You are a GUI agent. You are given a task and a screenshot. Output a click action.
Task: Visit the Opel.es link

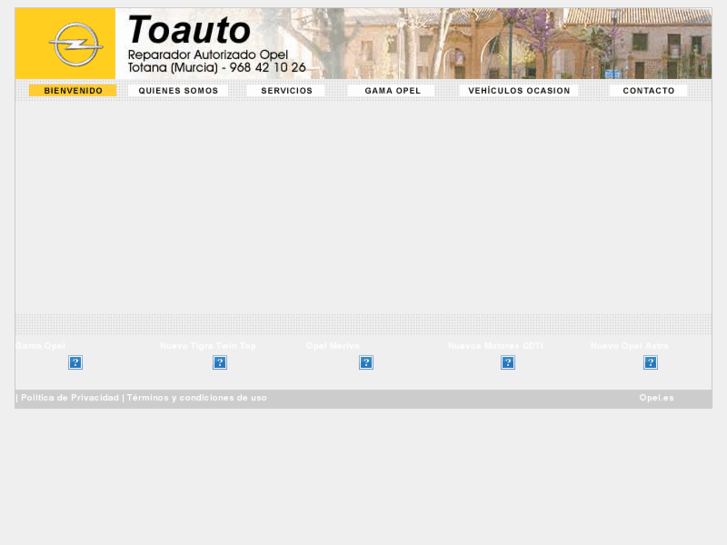click(657, 398)
